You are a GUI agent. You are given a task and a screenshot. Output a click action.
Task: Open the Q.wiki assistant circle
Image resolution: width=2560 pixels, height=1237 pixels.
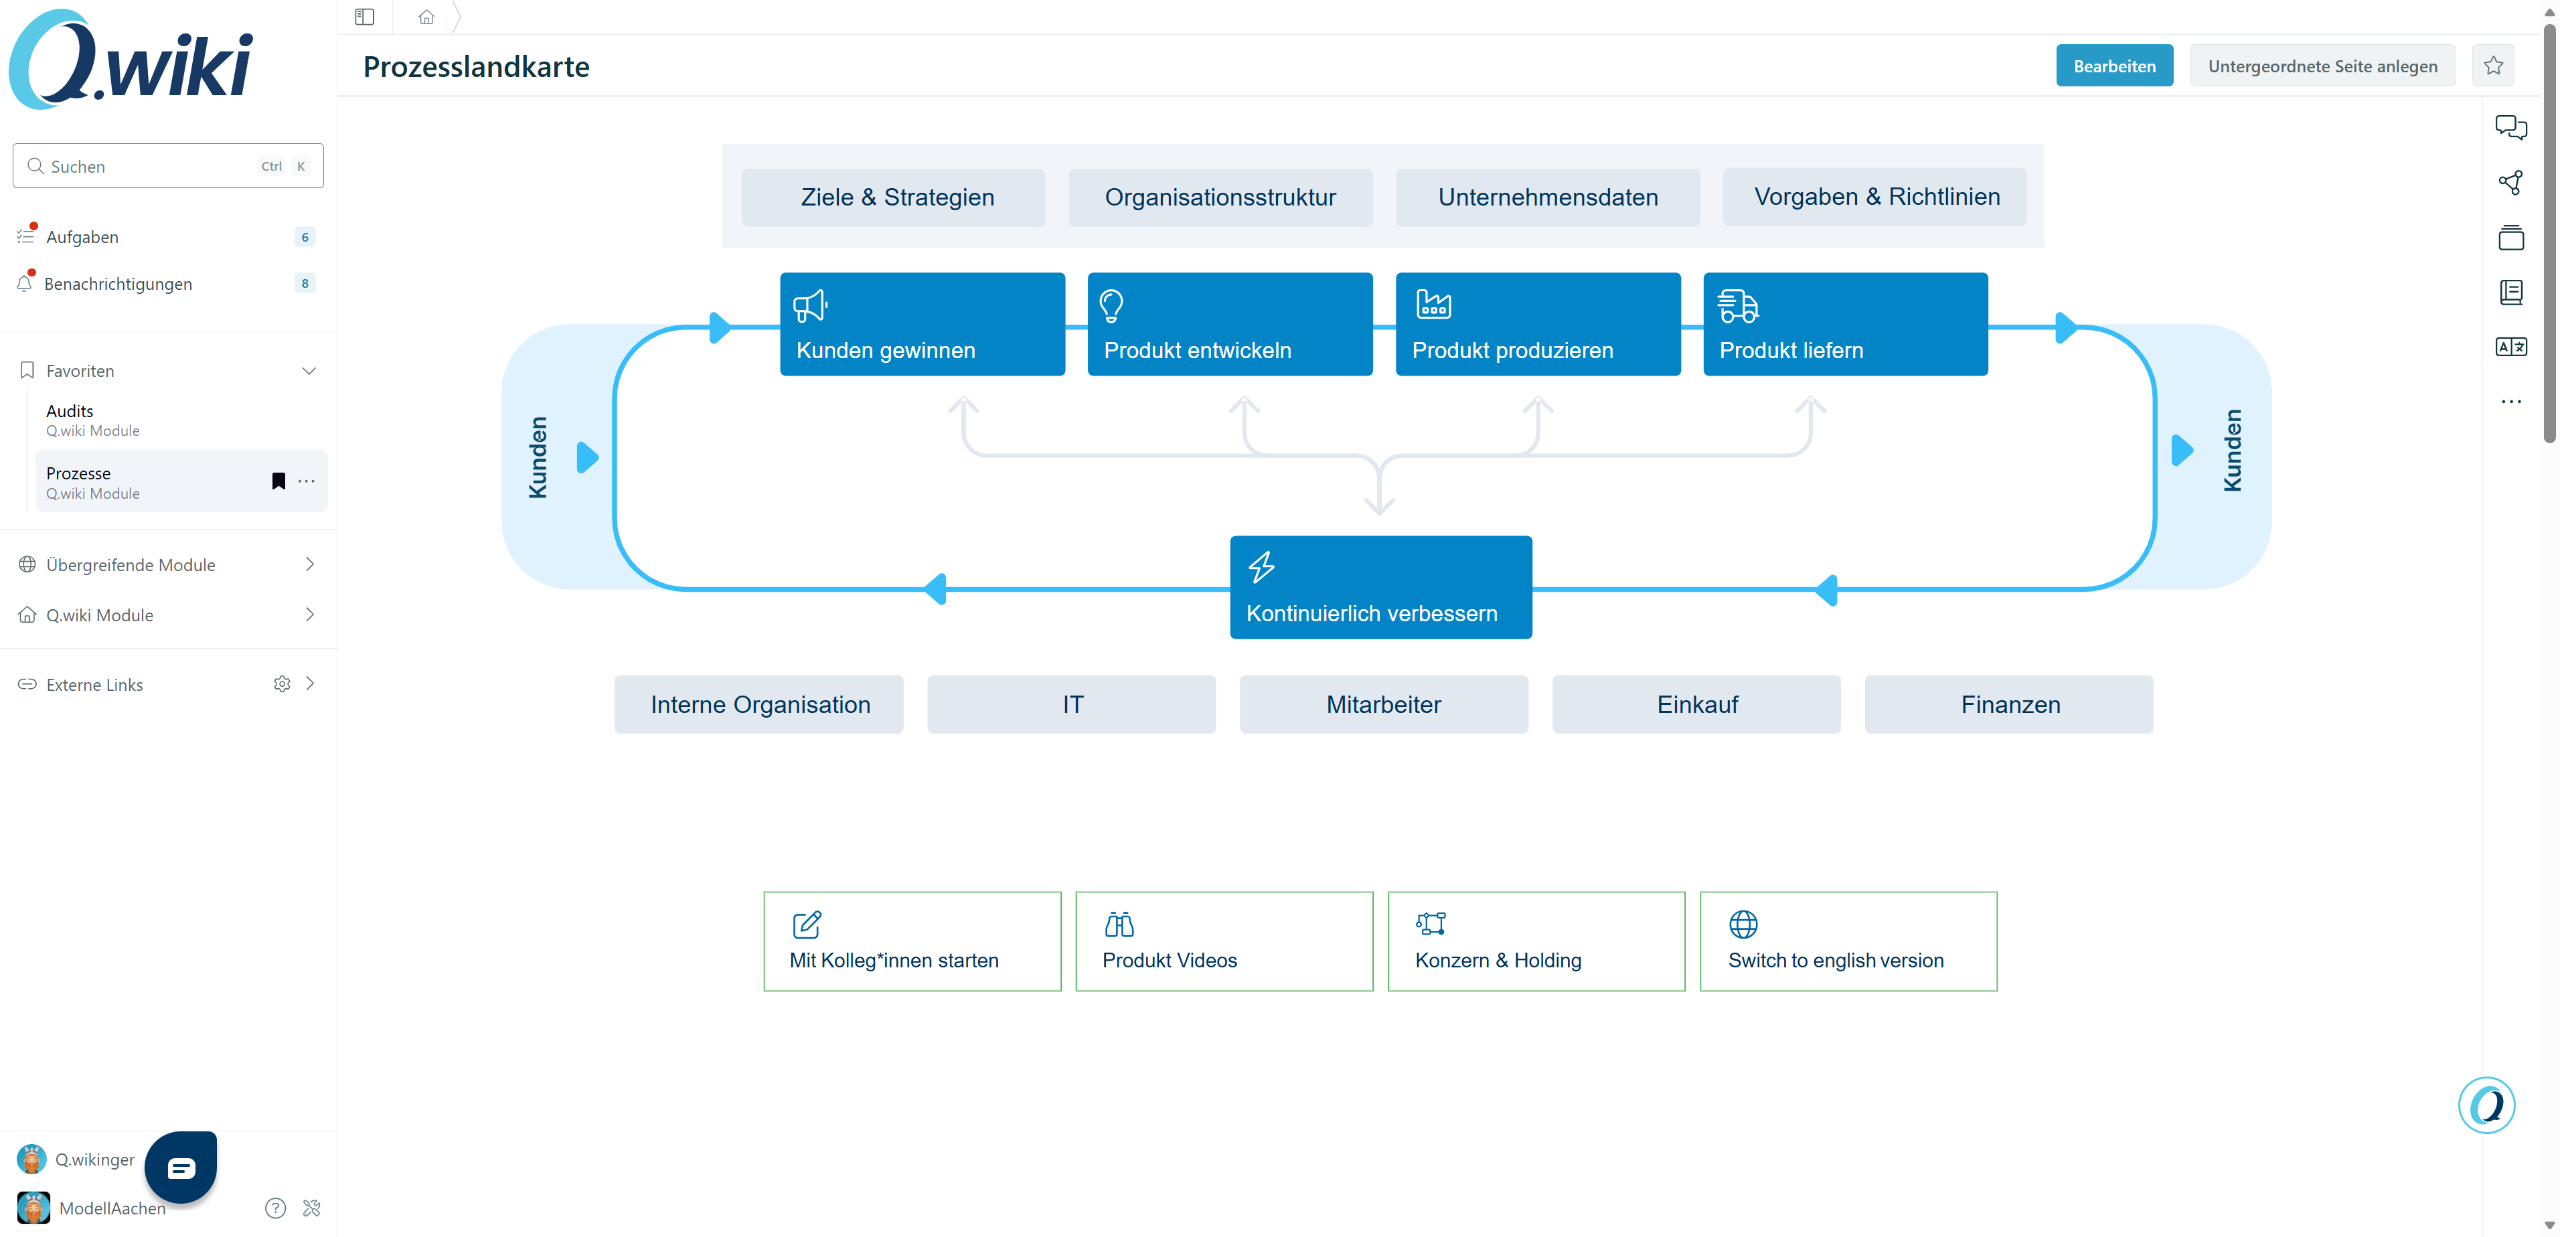pos(2486,1105)
